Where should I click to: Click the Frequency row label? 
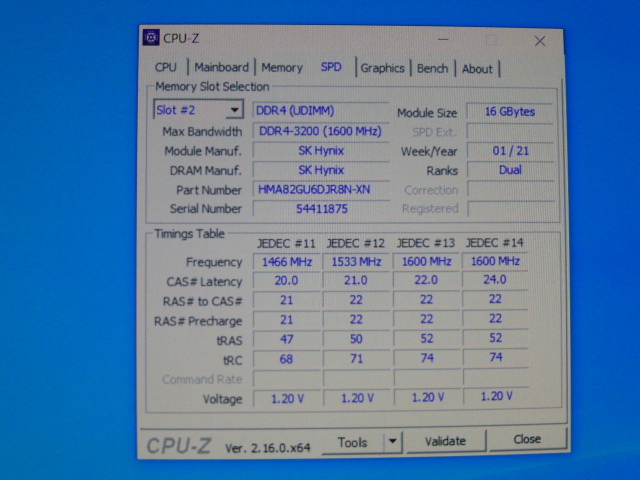214,262
